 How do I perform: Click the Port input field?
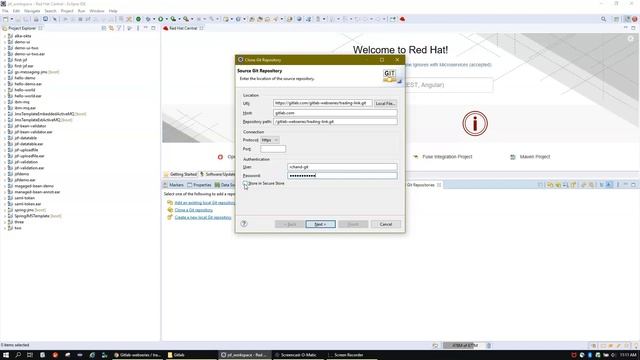pyautogui.click(x=273, y=149)
